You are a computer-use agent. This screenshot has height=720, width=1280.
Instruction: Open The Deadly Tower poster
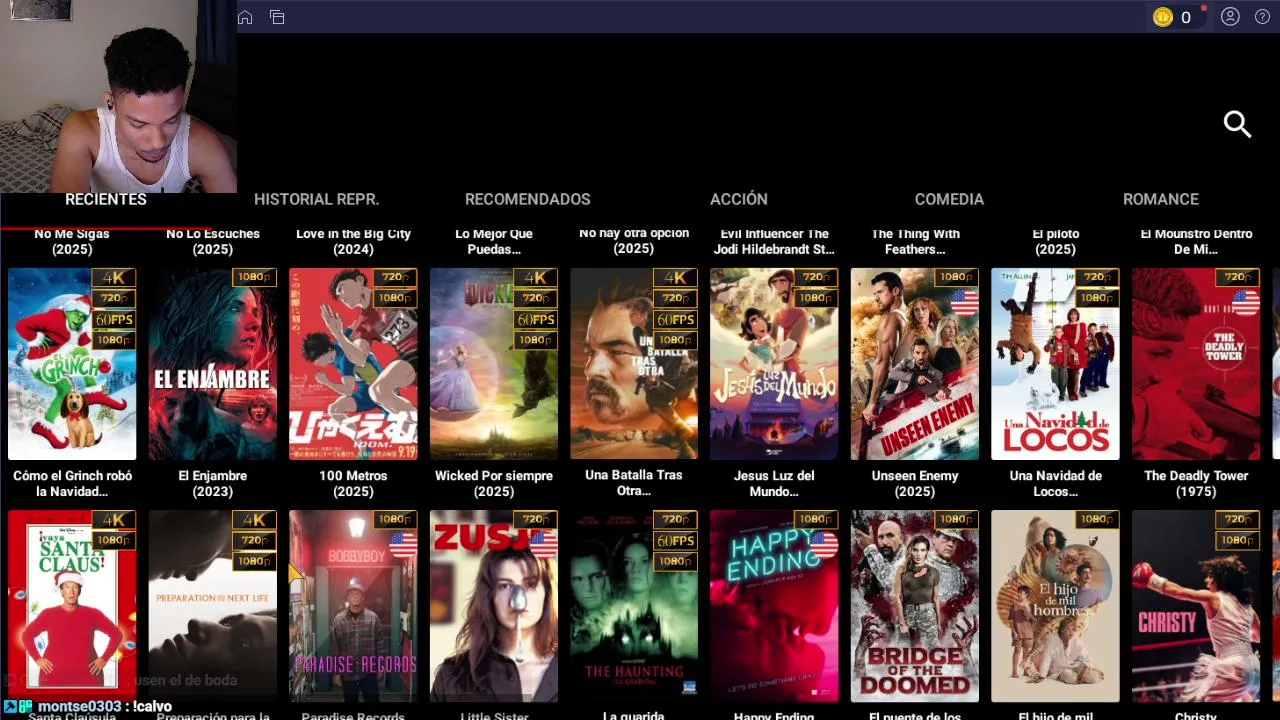1196,364
